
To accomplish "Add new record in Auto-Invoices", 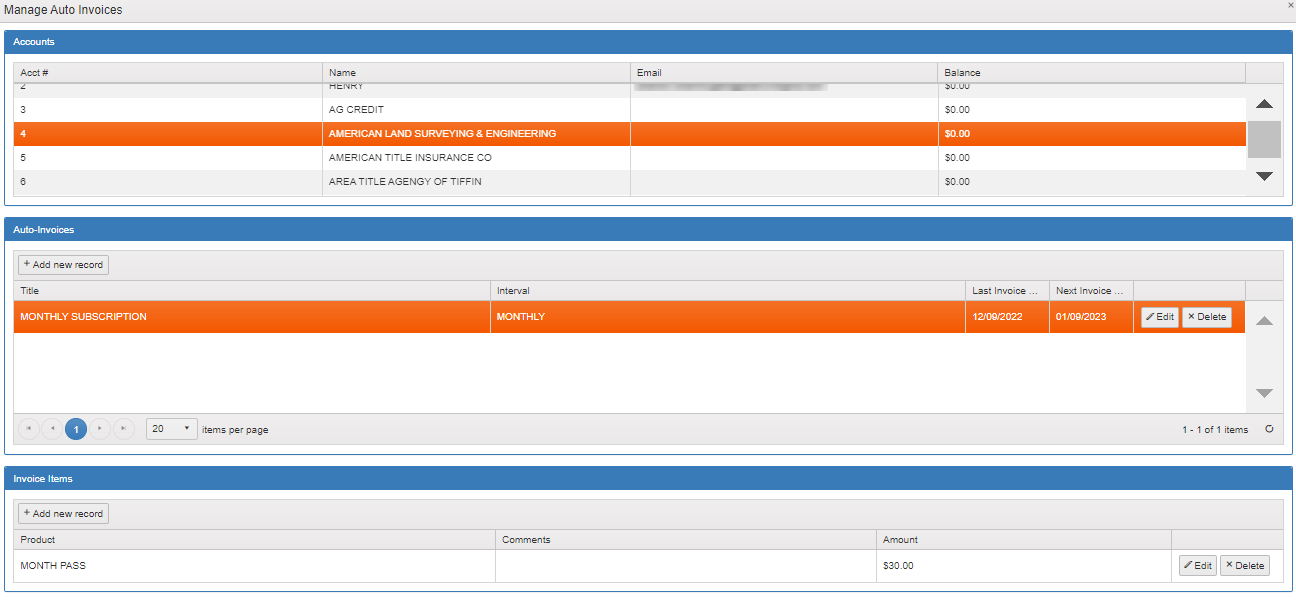I will 63,265.
